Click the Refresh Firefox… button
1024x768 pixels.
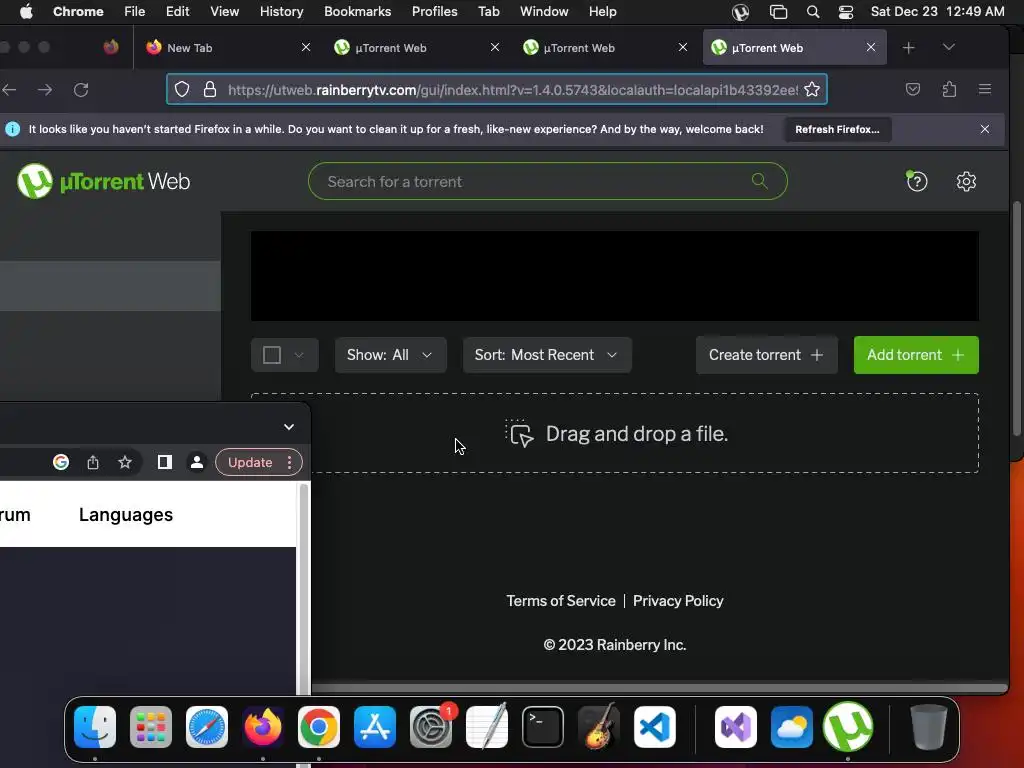coord(837,129)
